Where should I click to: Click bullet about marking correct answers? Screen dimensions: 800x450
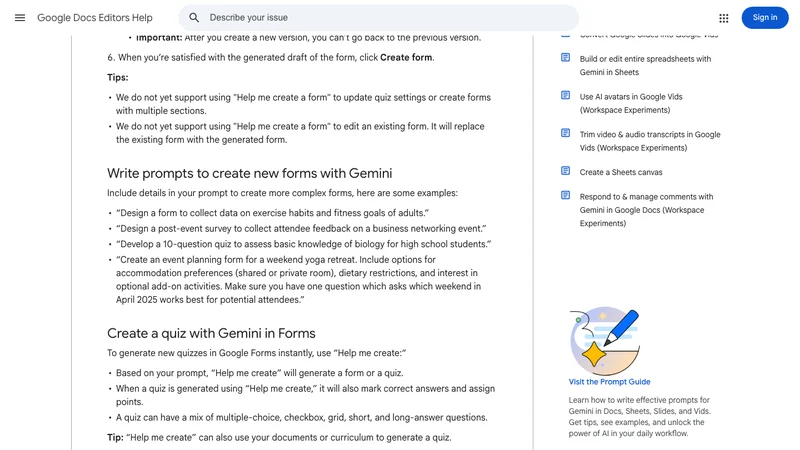305,395
